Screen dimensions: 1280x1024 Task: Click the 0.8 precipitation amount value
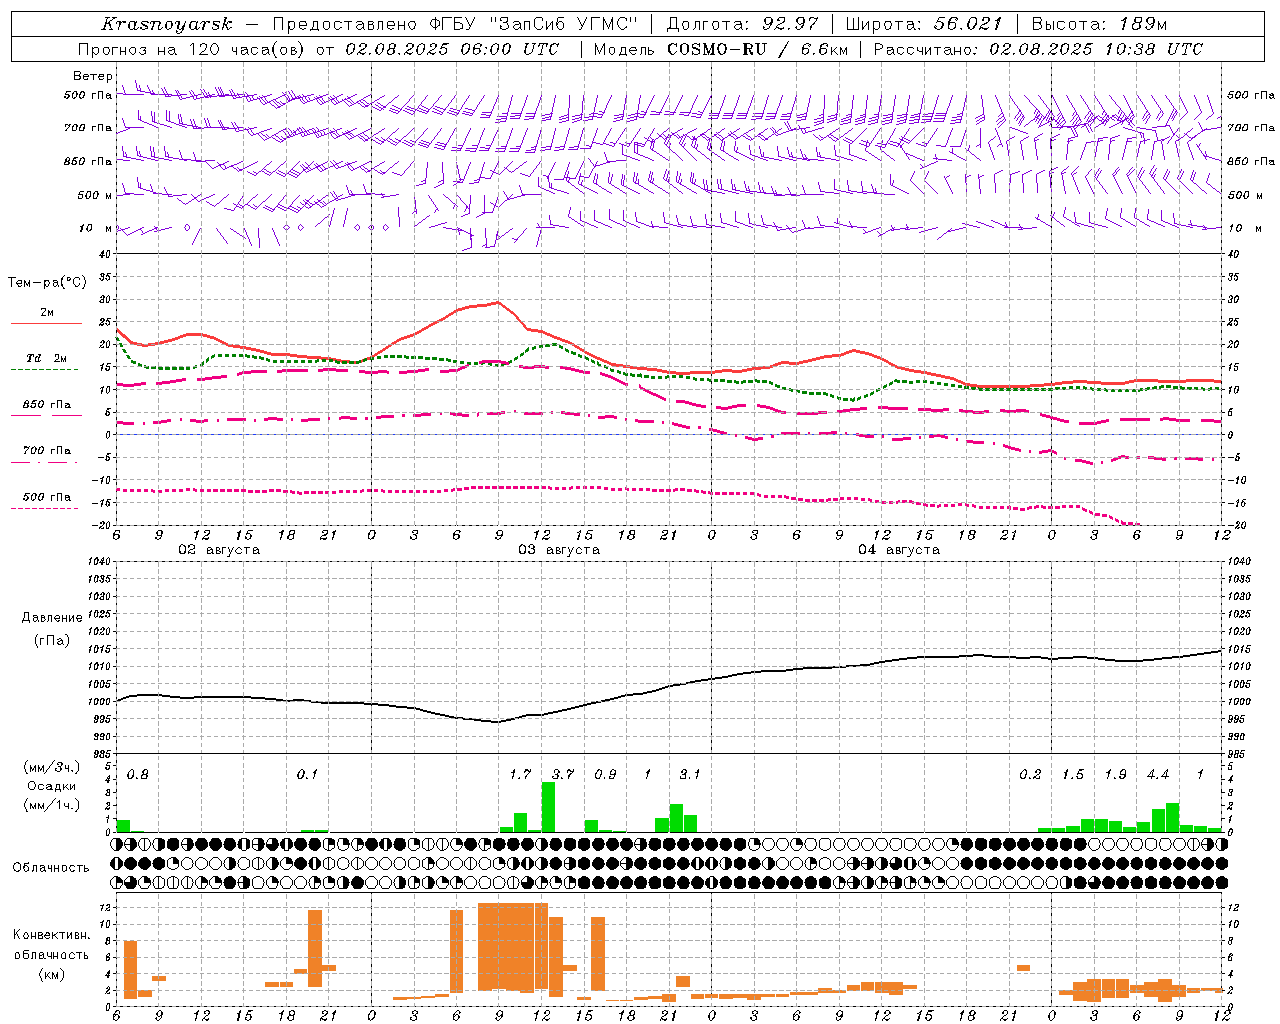point(138,774)
